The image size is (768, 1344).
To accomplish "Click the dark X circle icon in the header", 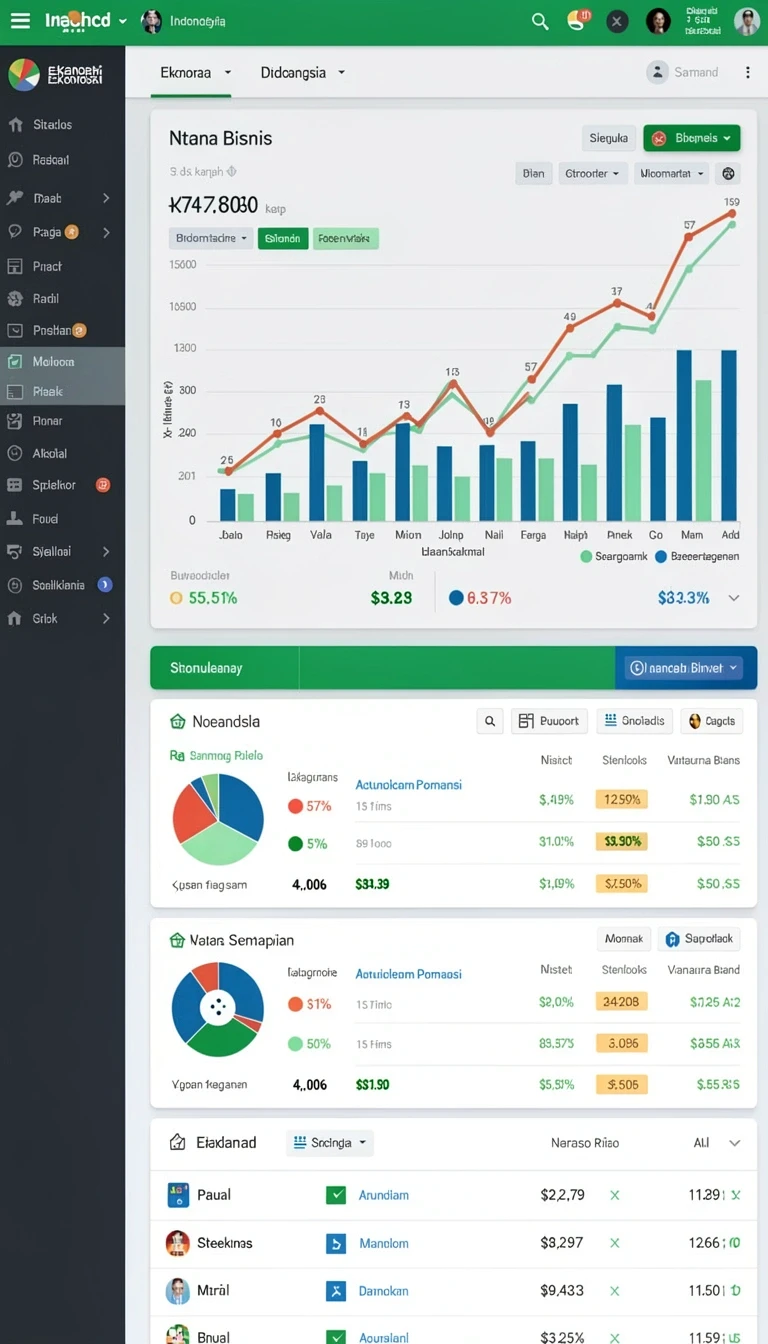I will 617,21.
